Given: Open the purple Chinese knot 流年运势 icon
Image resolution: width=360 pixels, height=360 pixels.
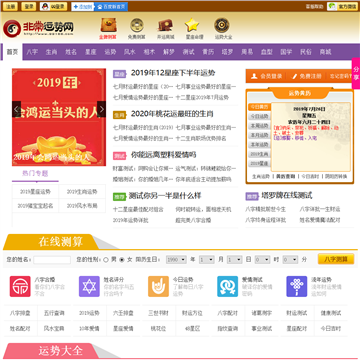Looking at the screenshot, I should pyautogui.click(x=297, y=286).
